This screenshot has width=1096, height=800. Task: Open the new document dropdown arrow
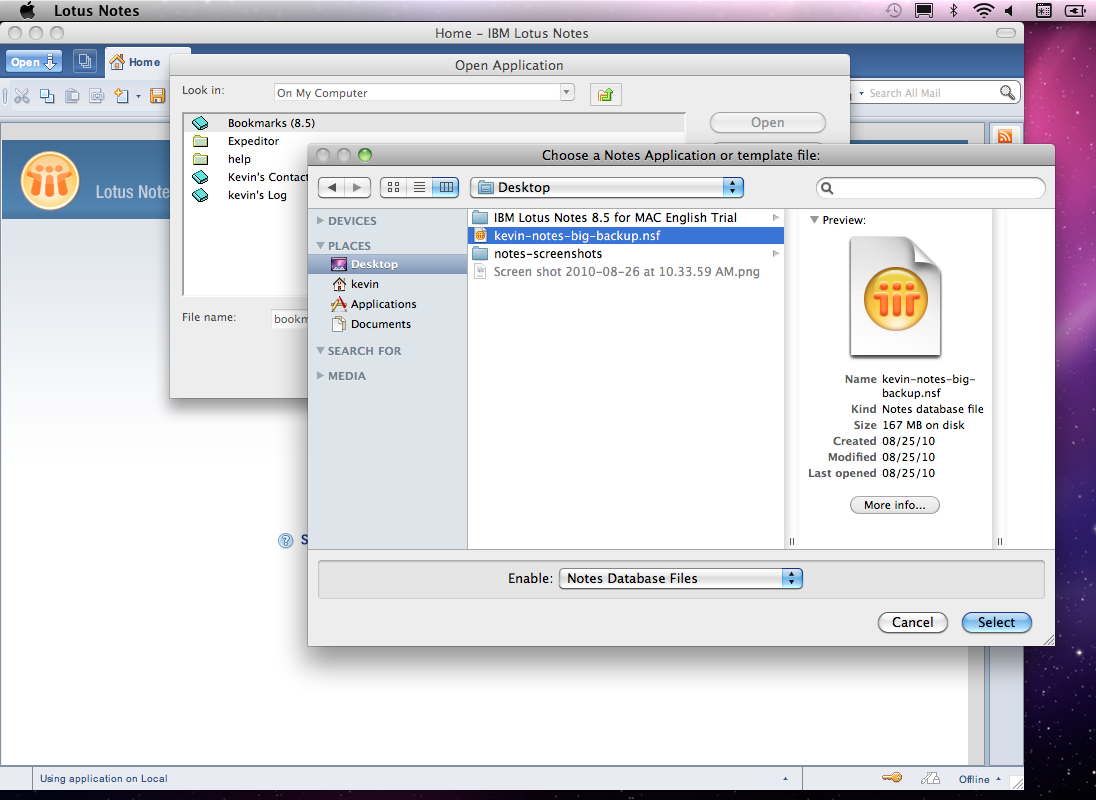click(x=138, y=96)
